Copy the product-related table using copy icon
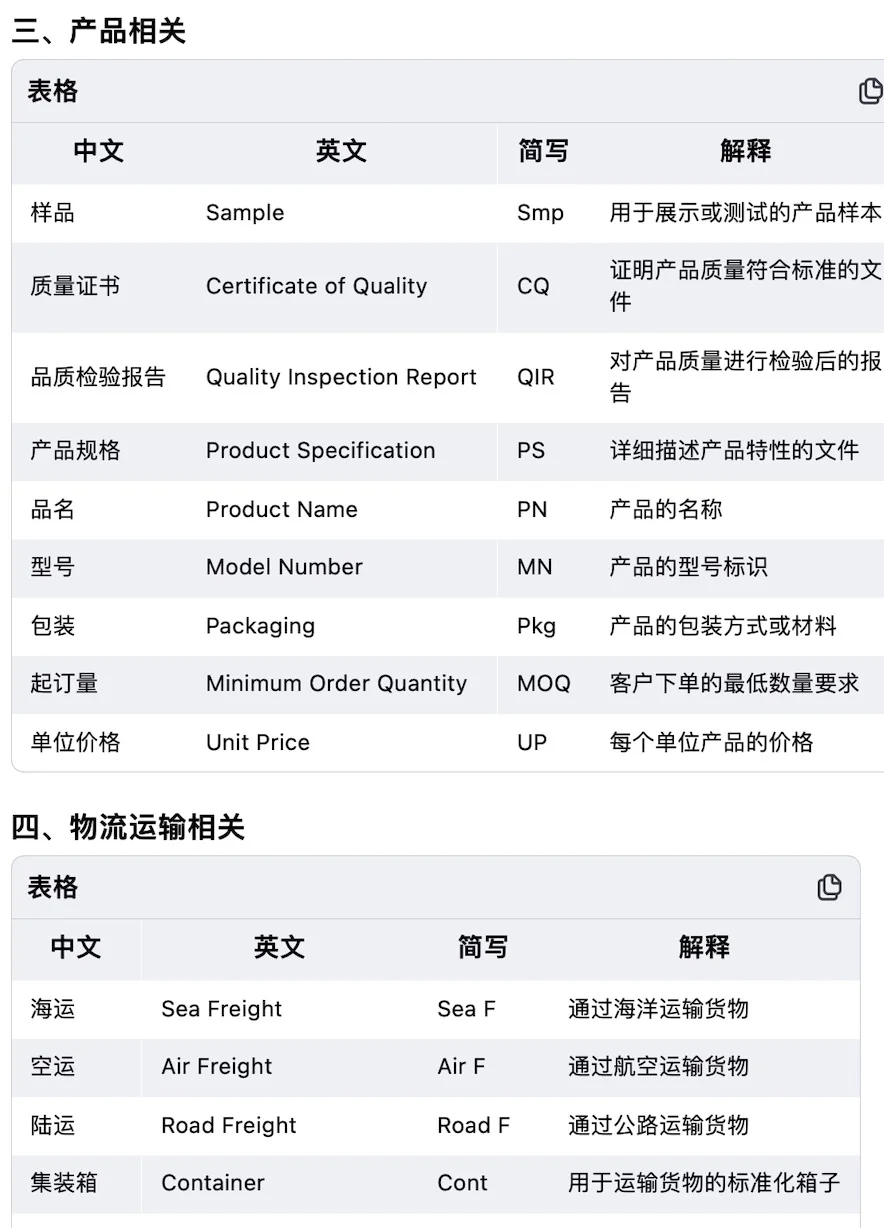 pyautogui.click(x=870, y=91)
